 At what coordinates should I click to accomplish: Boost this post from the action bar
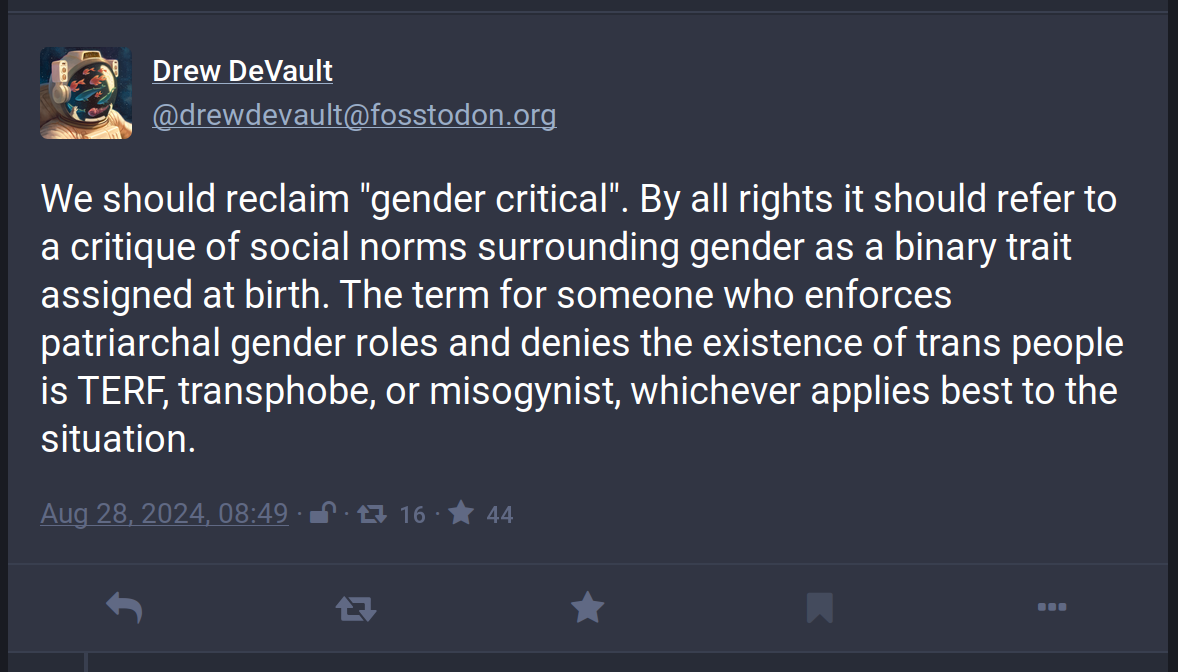(x=356, y=607)
